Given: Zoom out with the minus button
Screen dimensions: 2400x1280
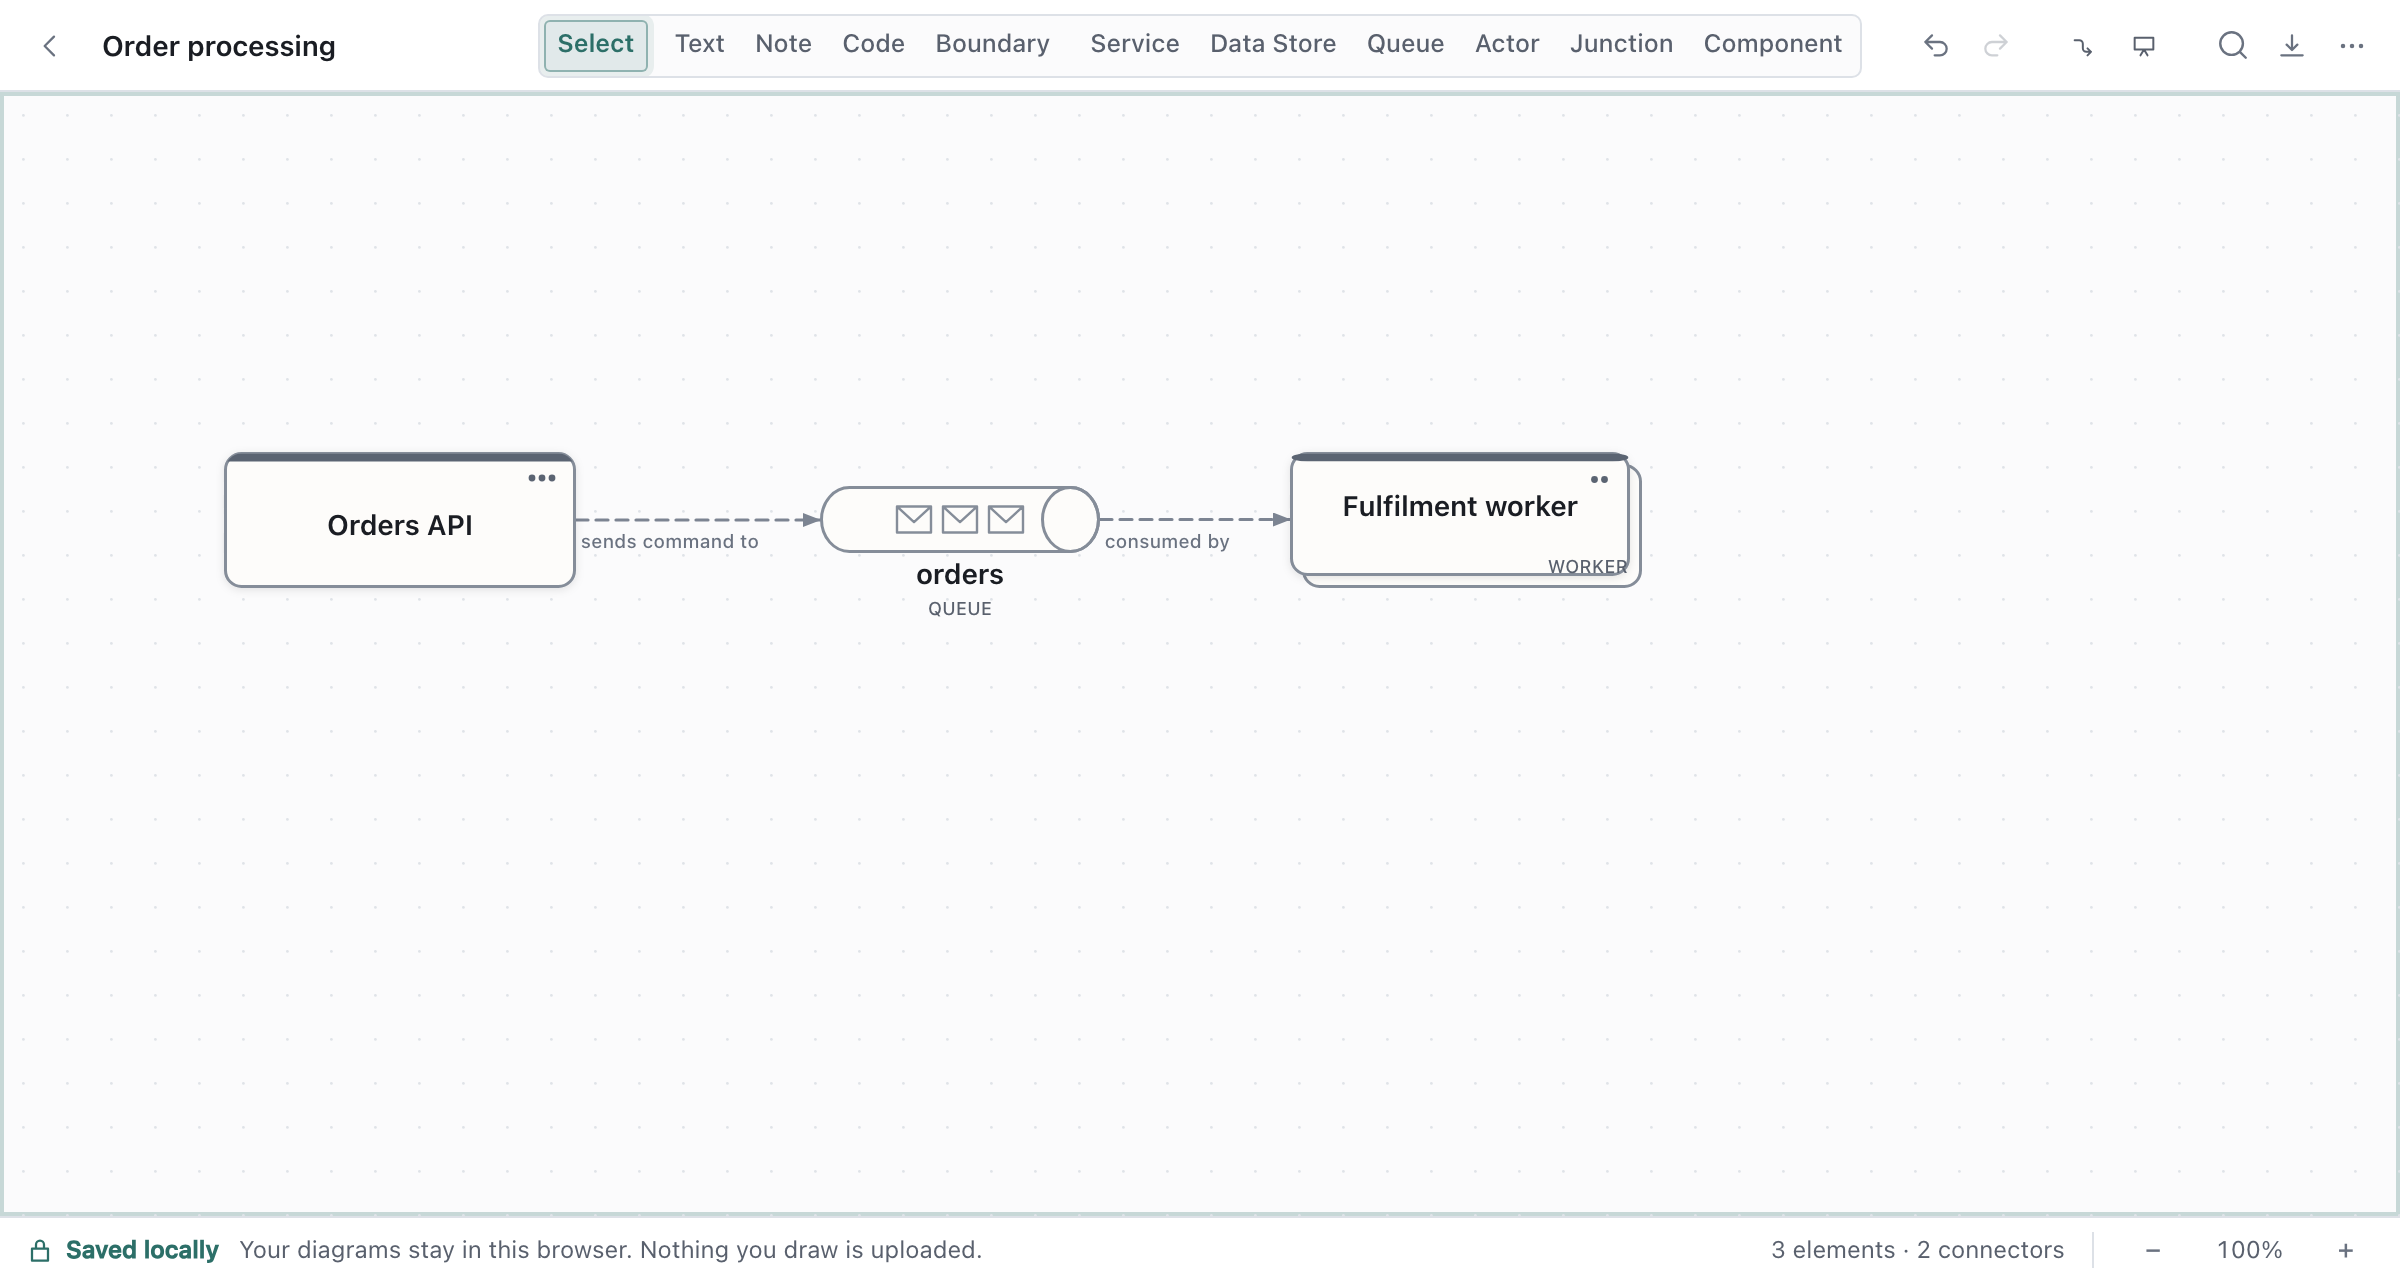Looking at the screenshot, I should click(x=2153, y=1250).
